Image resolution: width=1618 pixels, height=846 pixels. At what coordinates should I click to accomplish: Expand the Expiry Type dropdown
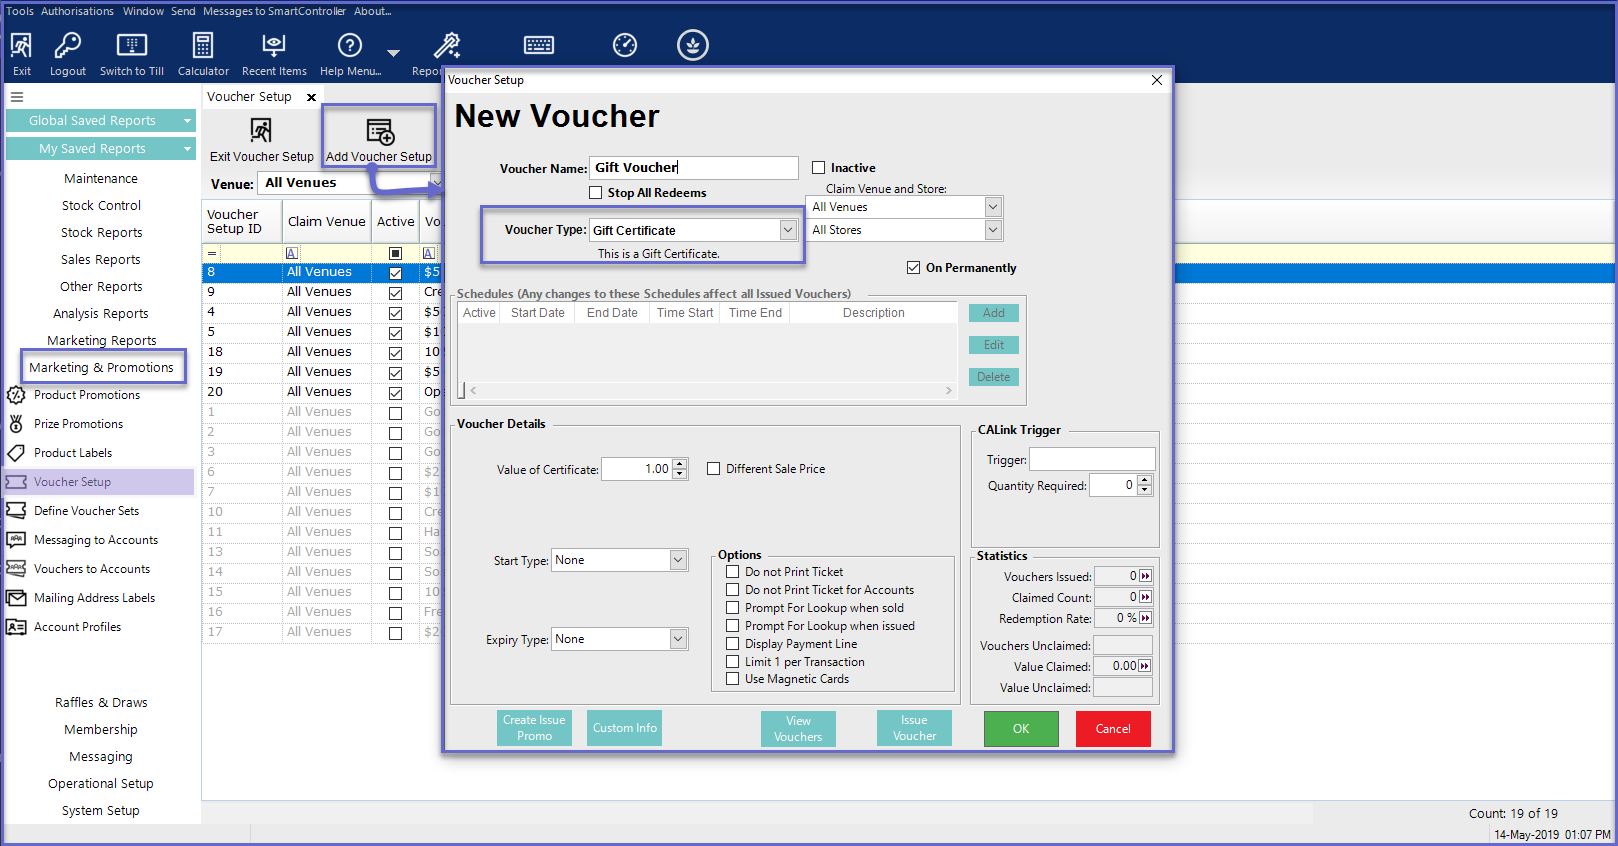pos(678,639)
